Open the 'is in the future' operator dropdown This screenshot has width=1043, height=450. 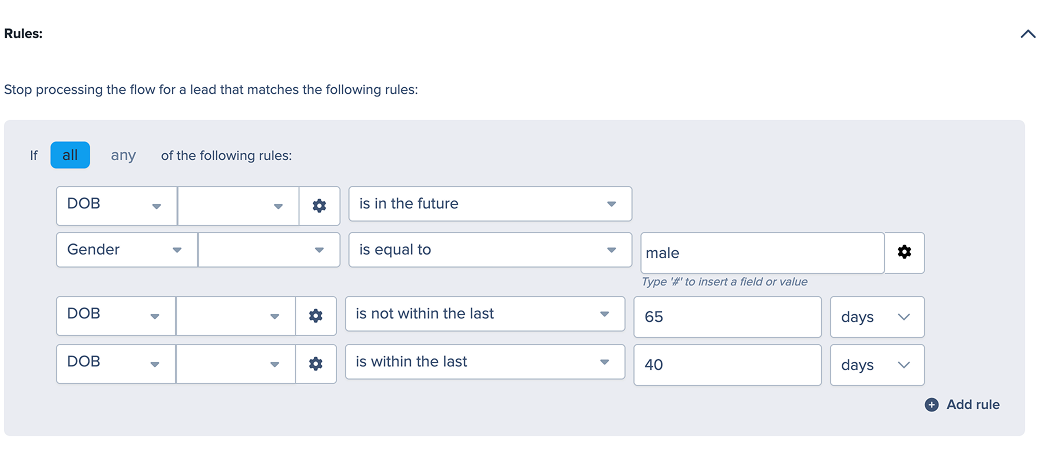[490, 204]
